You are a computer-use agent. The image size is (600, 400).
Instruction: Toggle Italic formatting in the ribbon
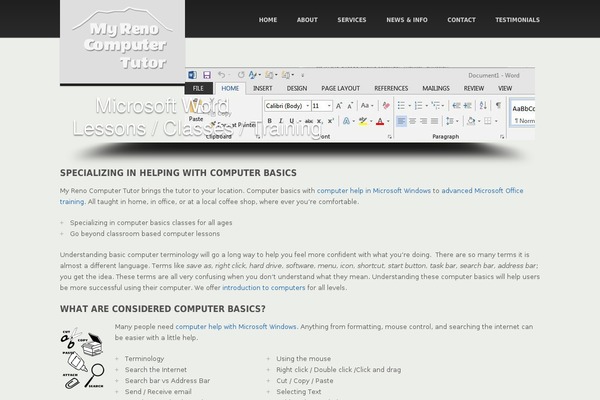[x=280, y=121]
